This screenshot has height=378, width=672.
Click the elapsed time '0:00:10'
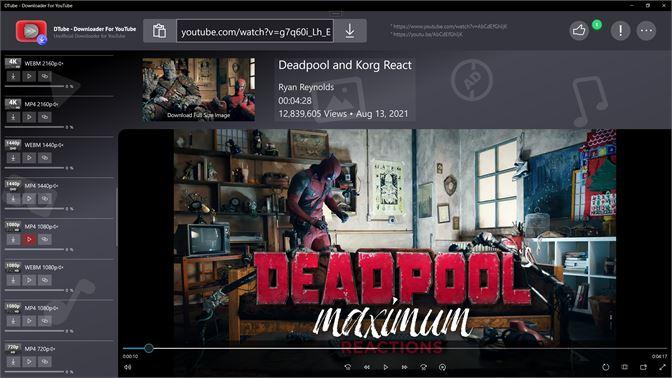tap(130, 357)
